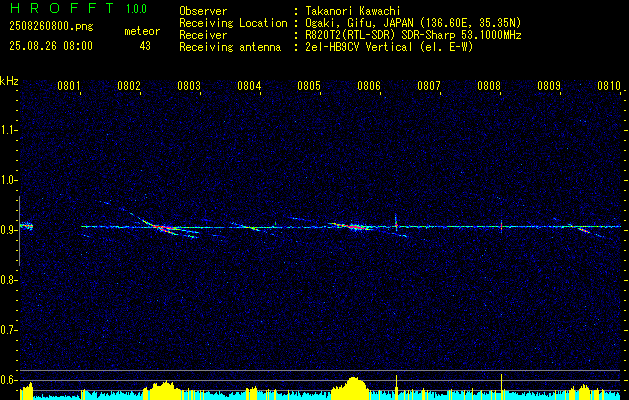
Task: Click the 1.1 frequency axis label
Action: click(x=8, y=130)
